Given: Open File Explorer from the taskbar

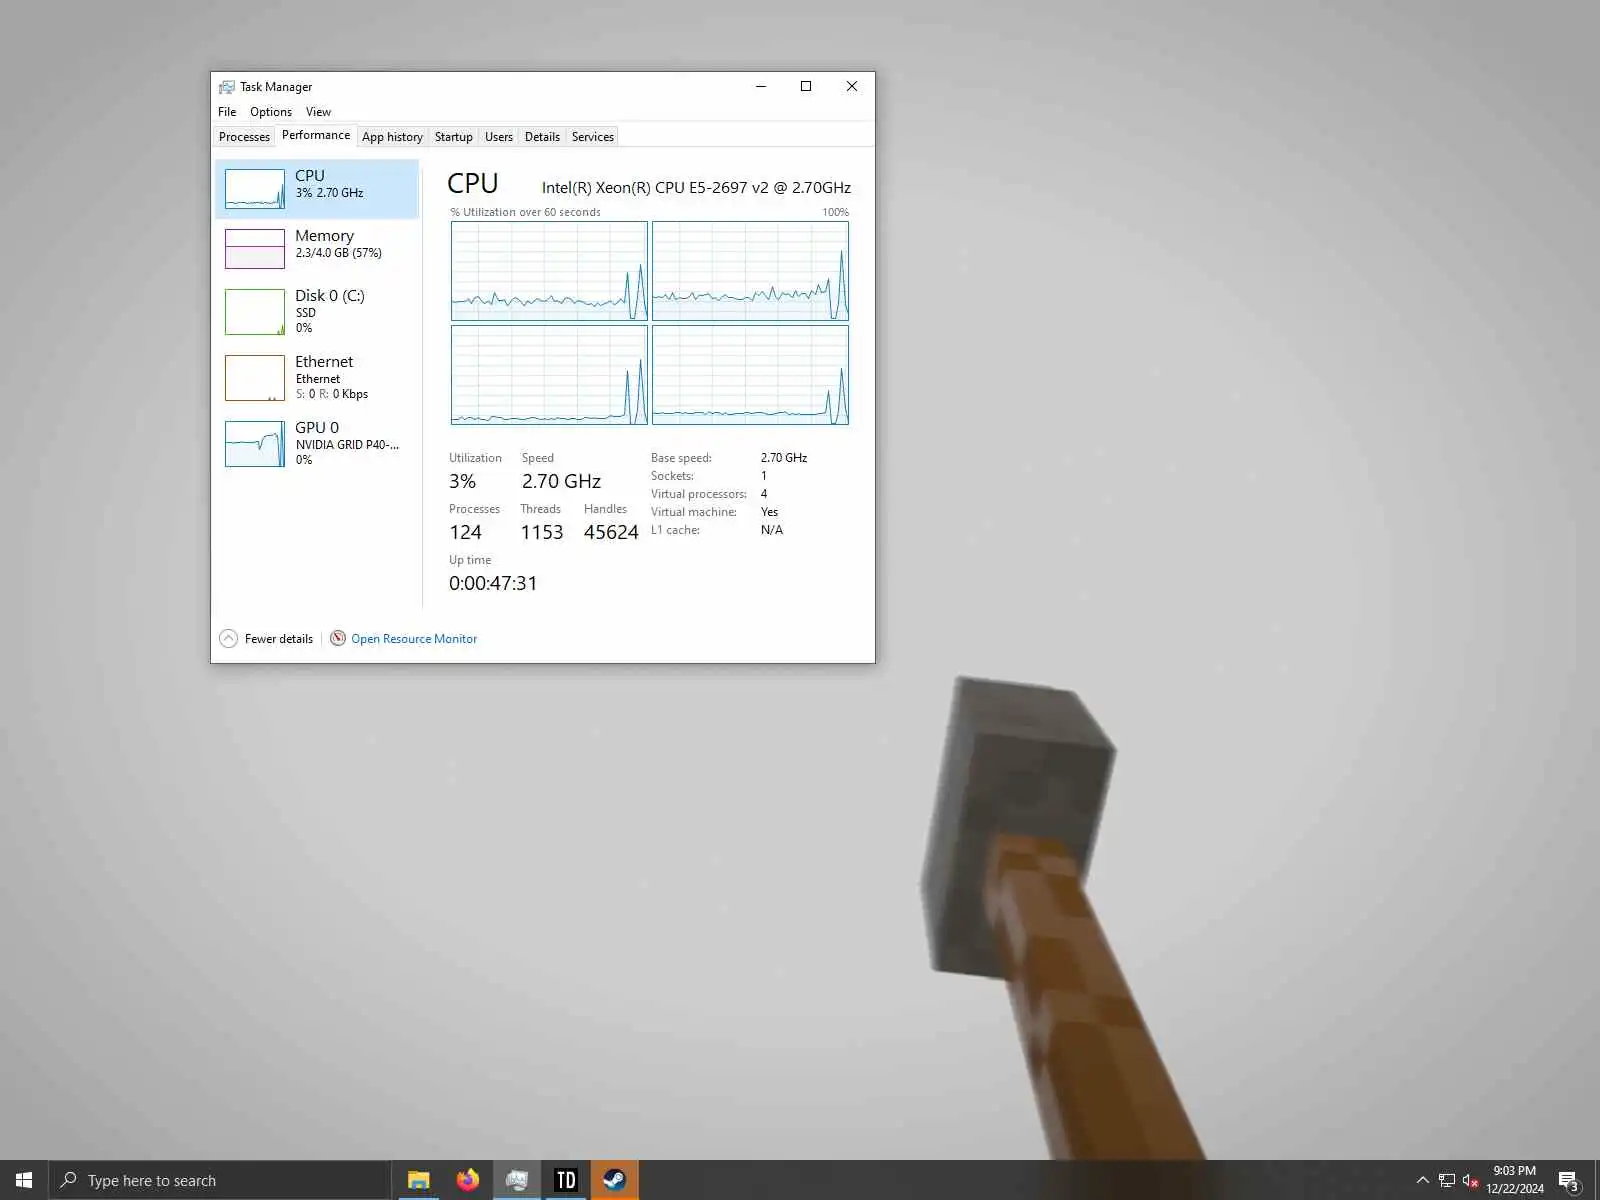Looking at the screenshot, I should [418, 1180].
